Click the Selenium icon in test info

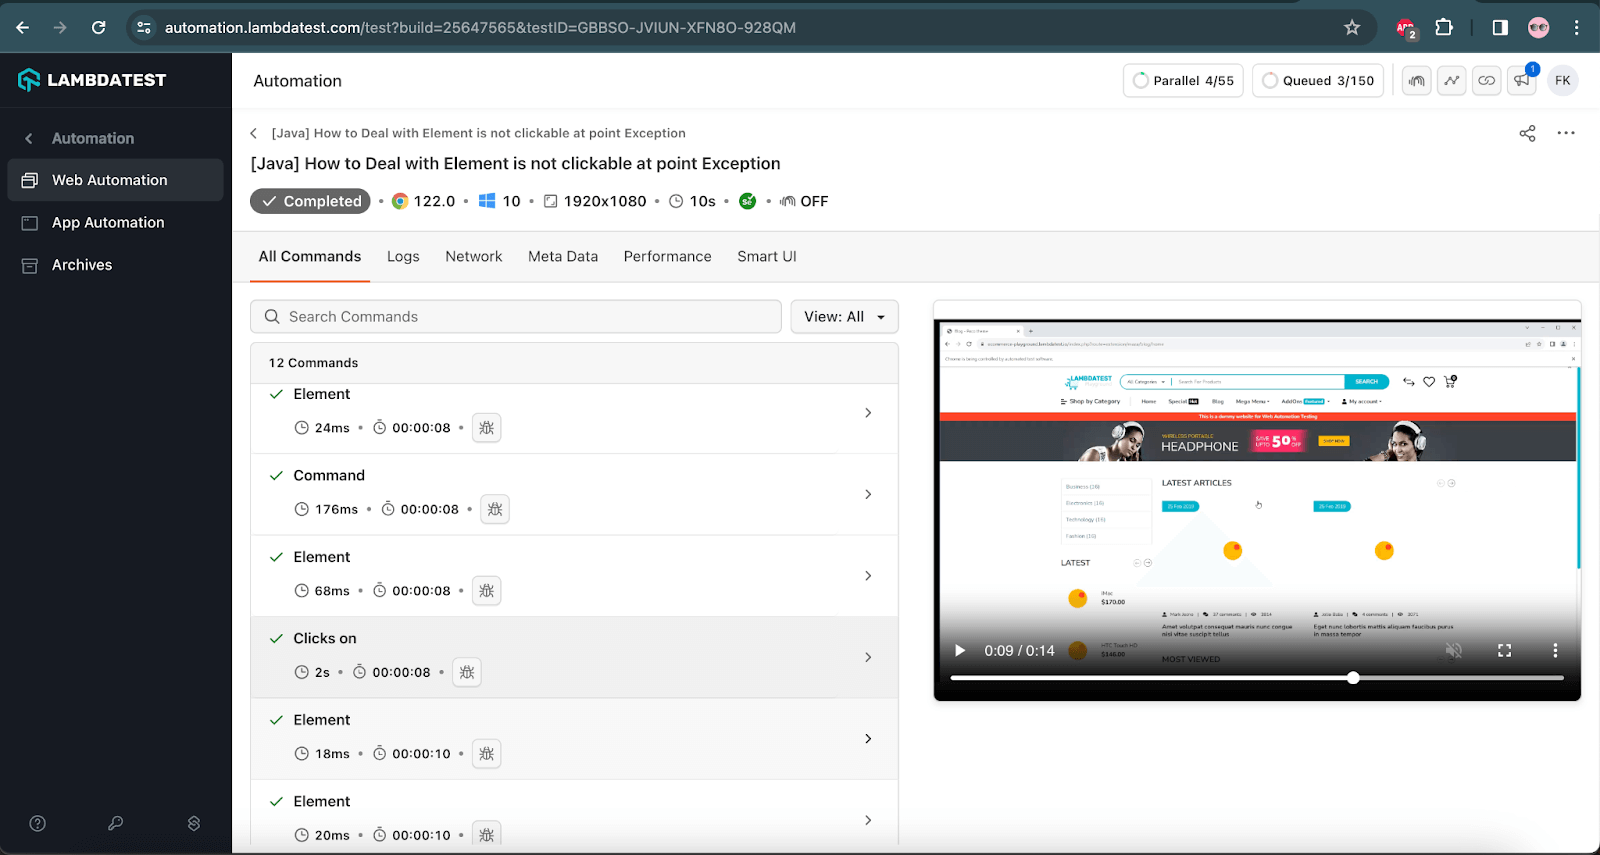pyautogui.click(x=747, y=201)
